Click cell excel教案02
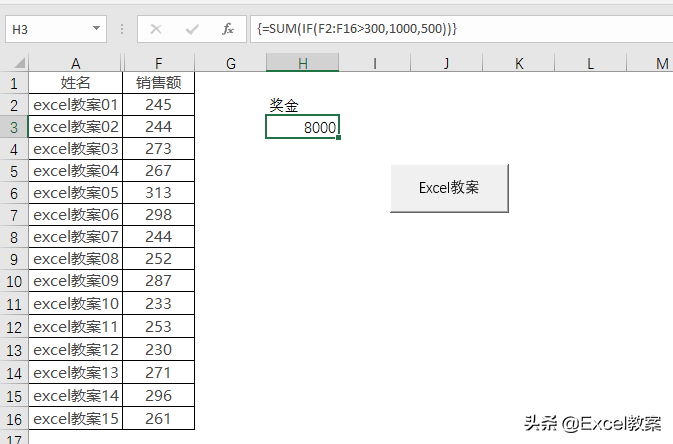The height and width of the screenshot is (444, 673). point(76,127)
